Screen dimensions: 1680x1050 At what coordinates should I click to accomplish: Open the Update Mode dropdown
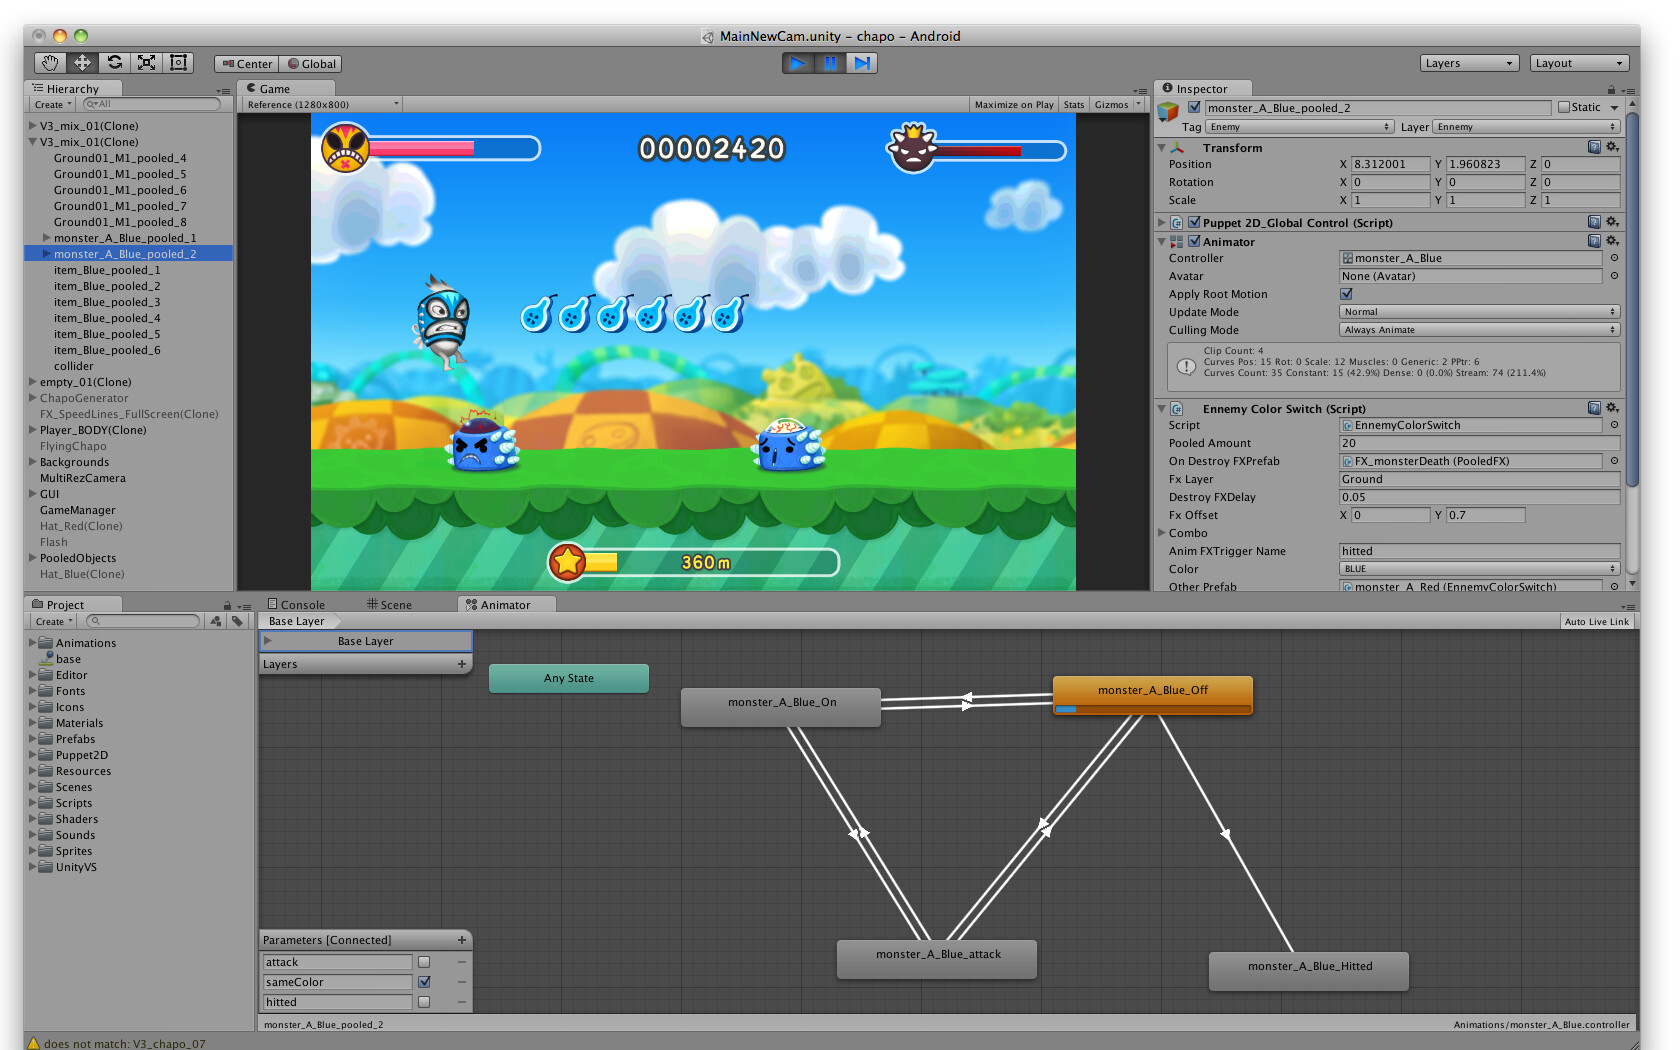[x=1478, y=311]
